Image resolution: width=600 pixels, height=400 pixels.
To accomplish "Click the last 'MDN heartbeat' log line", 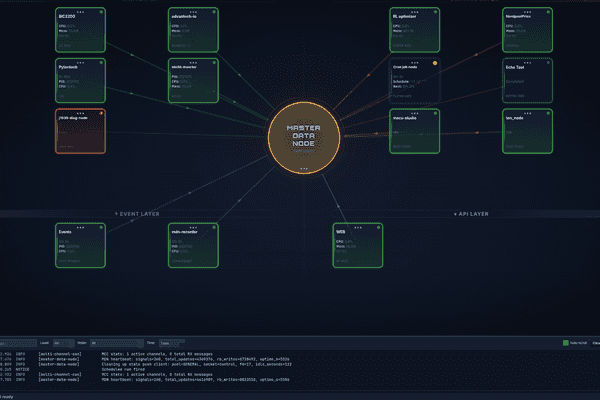I will pos(196,380).
